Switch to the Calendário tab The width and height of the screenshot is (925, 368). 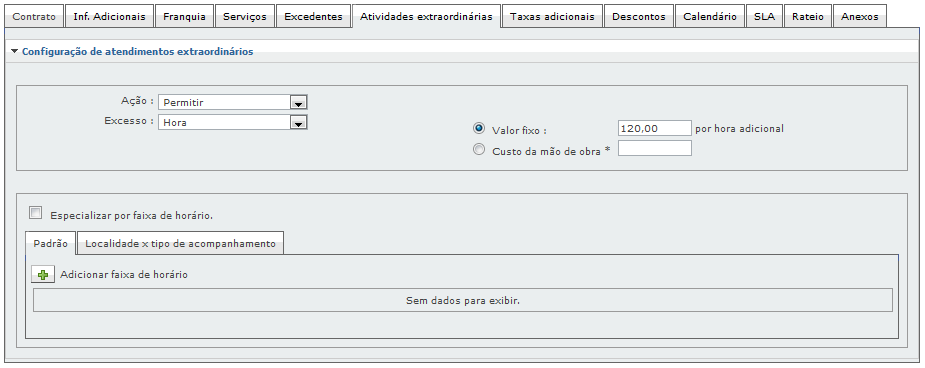710,17
